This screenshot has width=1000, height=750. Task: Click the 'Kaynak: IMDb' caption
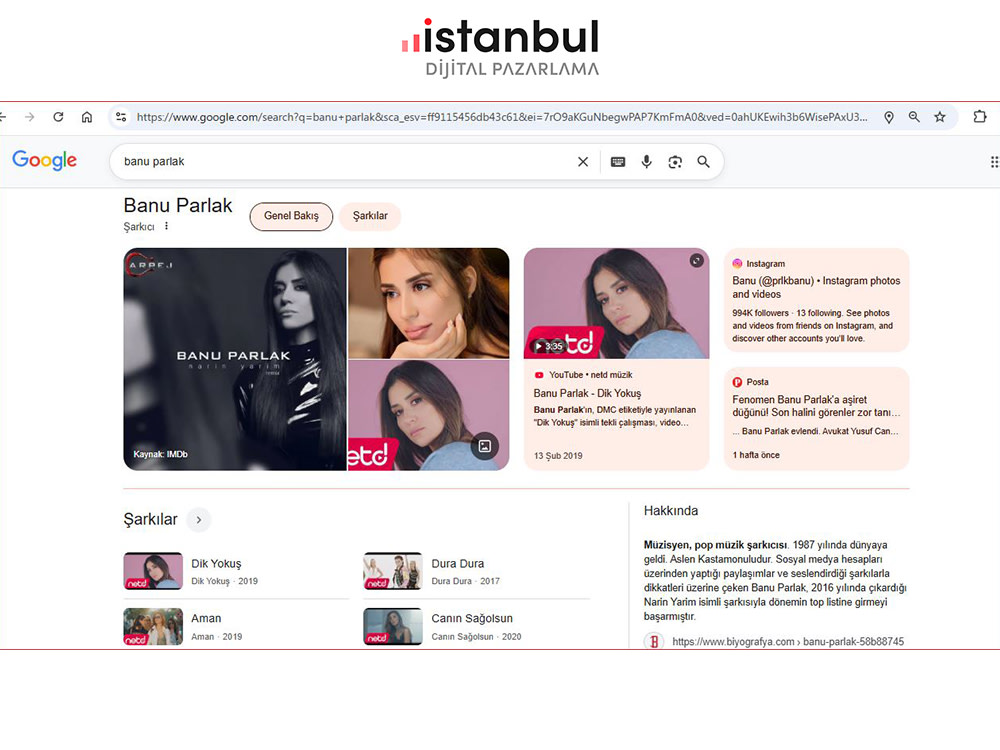[x=161, y=454]
